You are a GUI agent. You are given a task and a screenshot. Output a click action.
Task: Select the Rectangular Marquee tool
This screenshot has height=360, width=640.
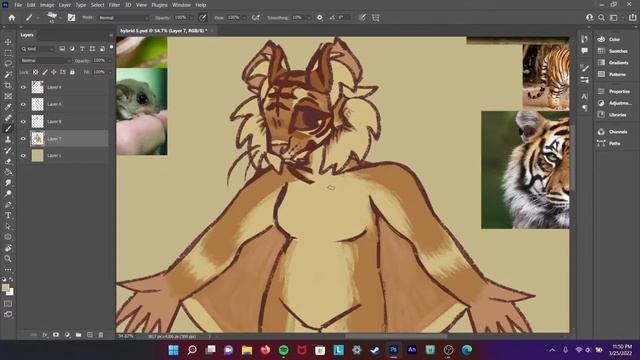[8, 53]
